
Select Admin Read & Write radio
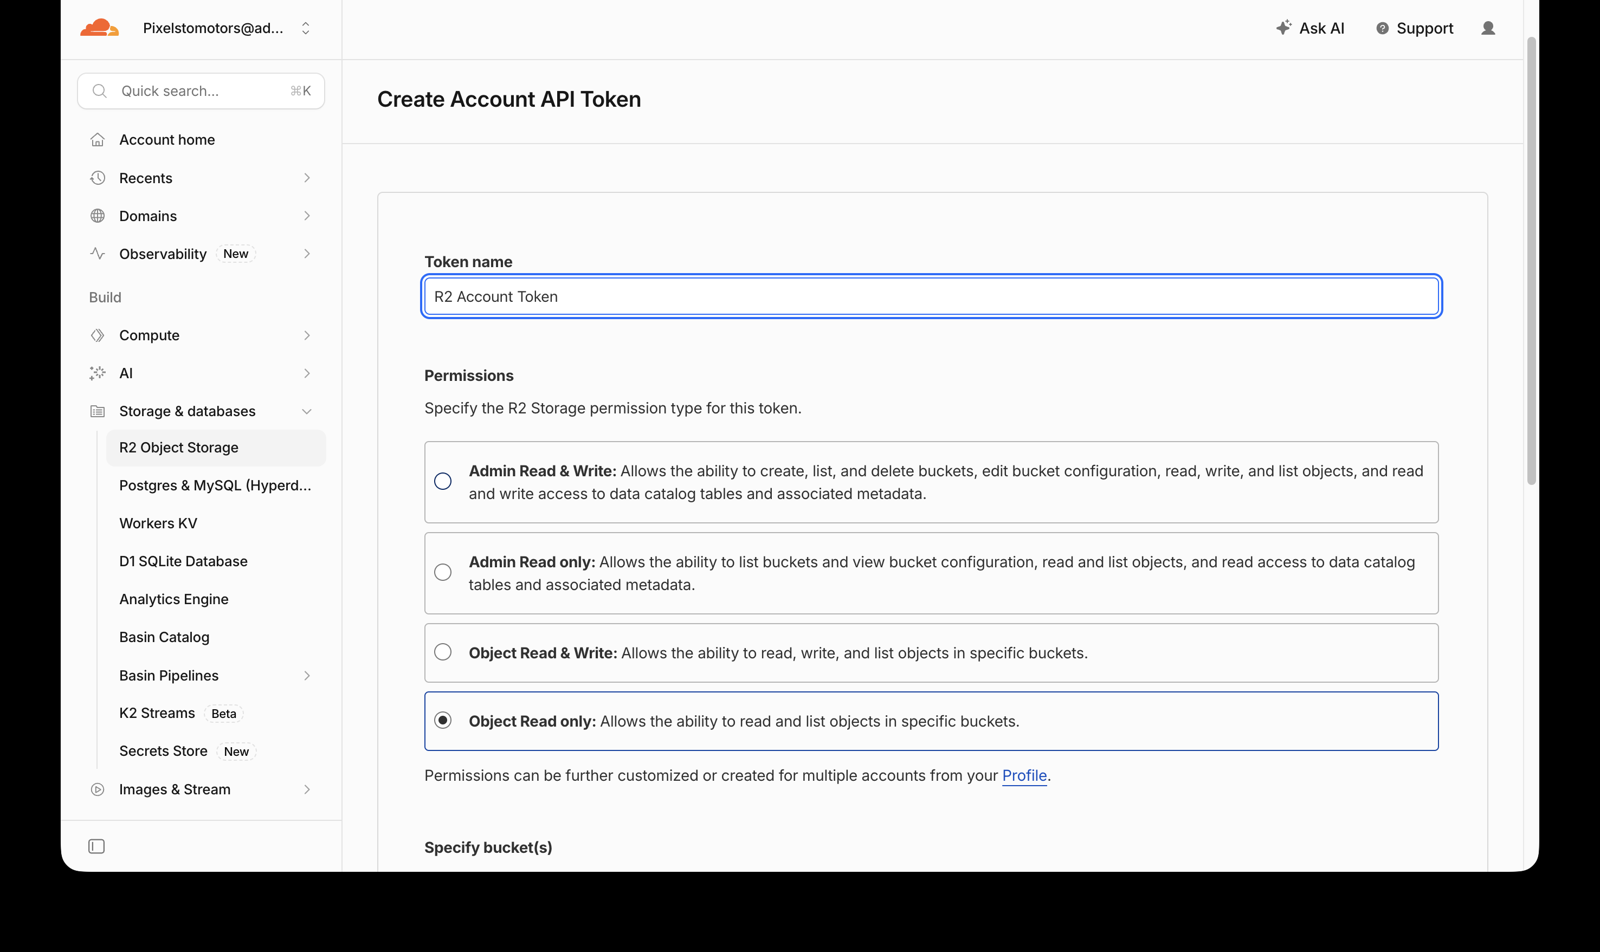click(443, 482)
